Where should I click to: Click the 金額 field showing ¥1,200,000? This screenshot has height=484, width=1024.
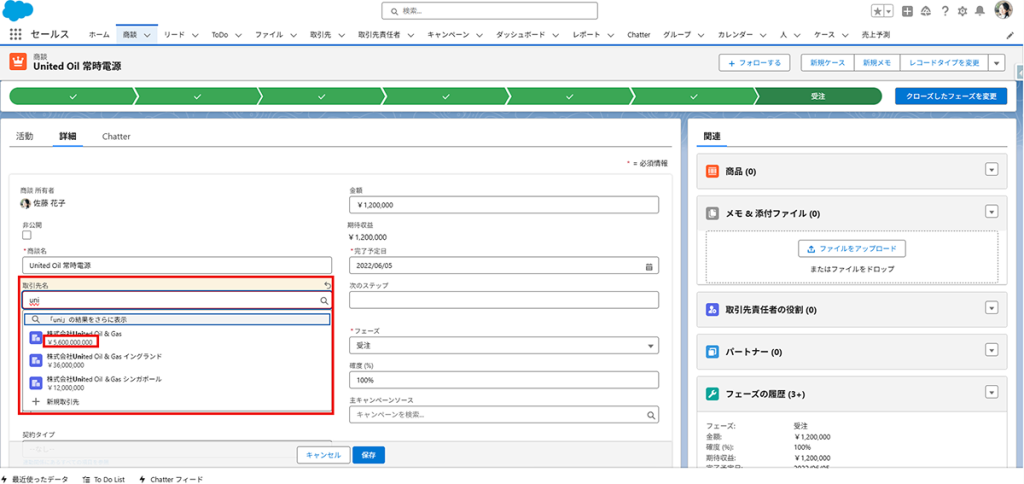(504, 204)
